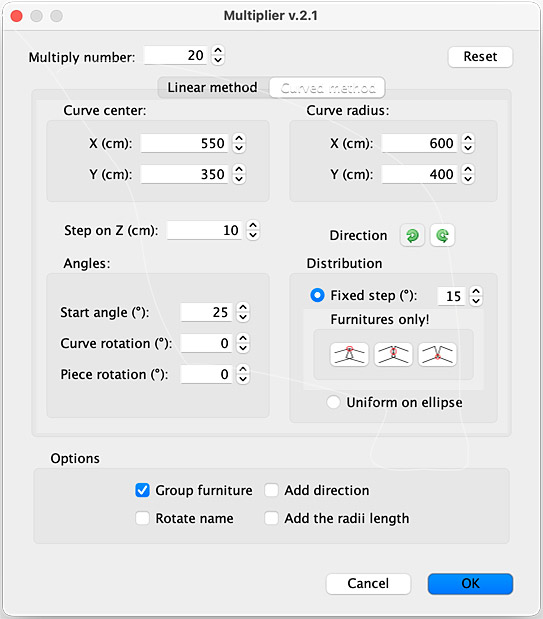Increase Start angle with the up arrow
The image size is (543, 619).
click(x=243, y=308)
